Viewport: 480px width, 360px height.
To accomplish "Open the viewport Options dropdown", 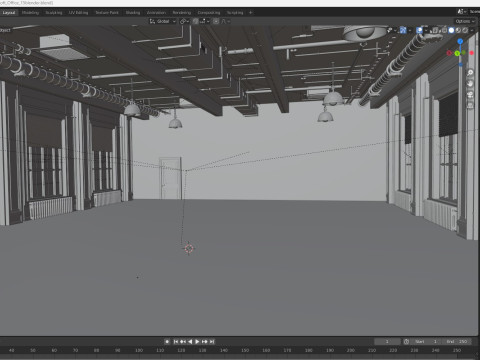I will coord(465,21).
